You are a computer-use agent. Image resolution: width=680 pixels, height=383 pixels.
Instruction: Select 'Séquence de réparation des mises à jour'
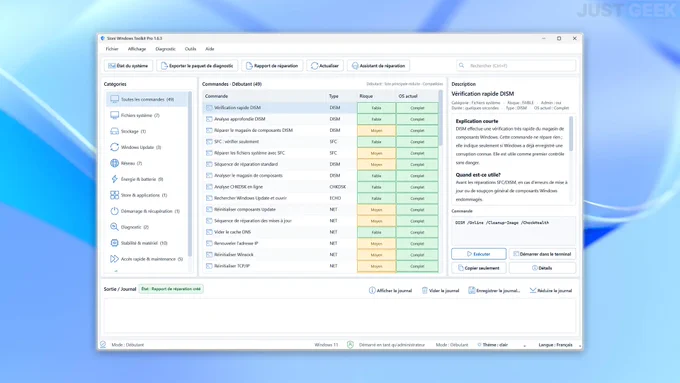point(320,220)
